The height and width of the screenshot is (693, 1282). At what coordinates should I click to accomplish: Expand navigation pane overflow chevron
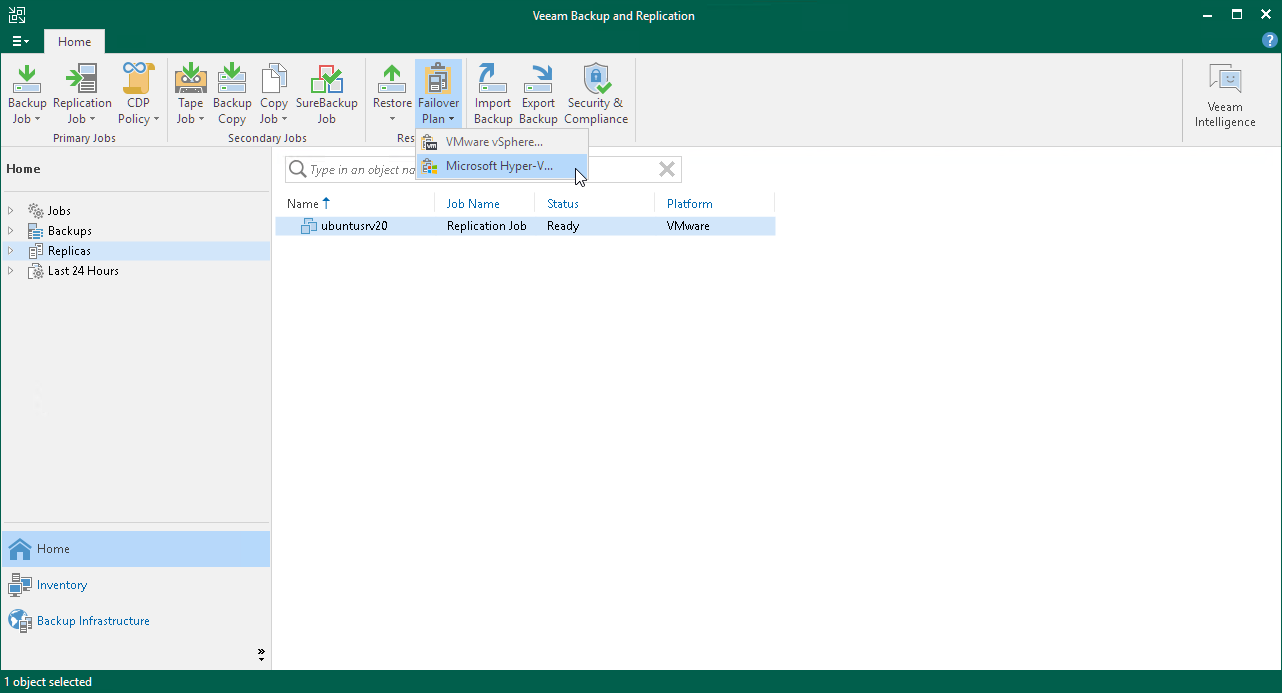coord(261,654)
